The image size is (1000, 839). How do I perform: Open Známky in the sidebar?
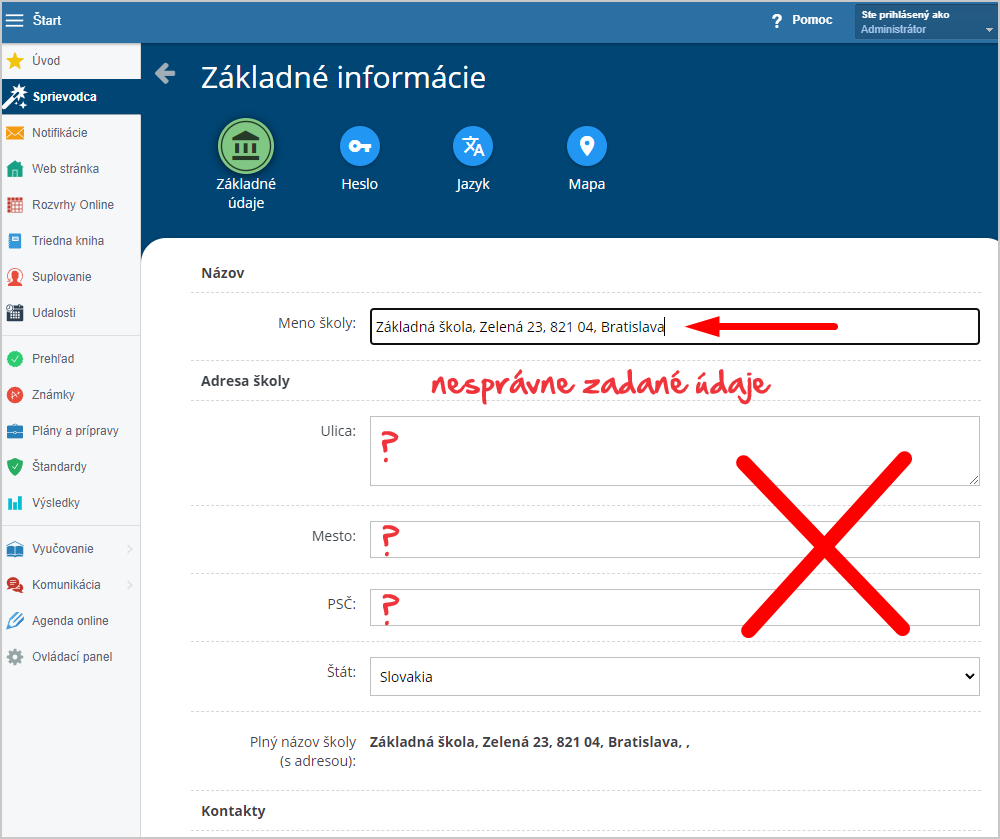tap(71, 395)
